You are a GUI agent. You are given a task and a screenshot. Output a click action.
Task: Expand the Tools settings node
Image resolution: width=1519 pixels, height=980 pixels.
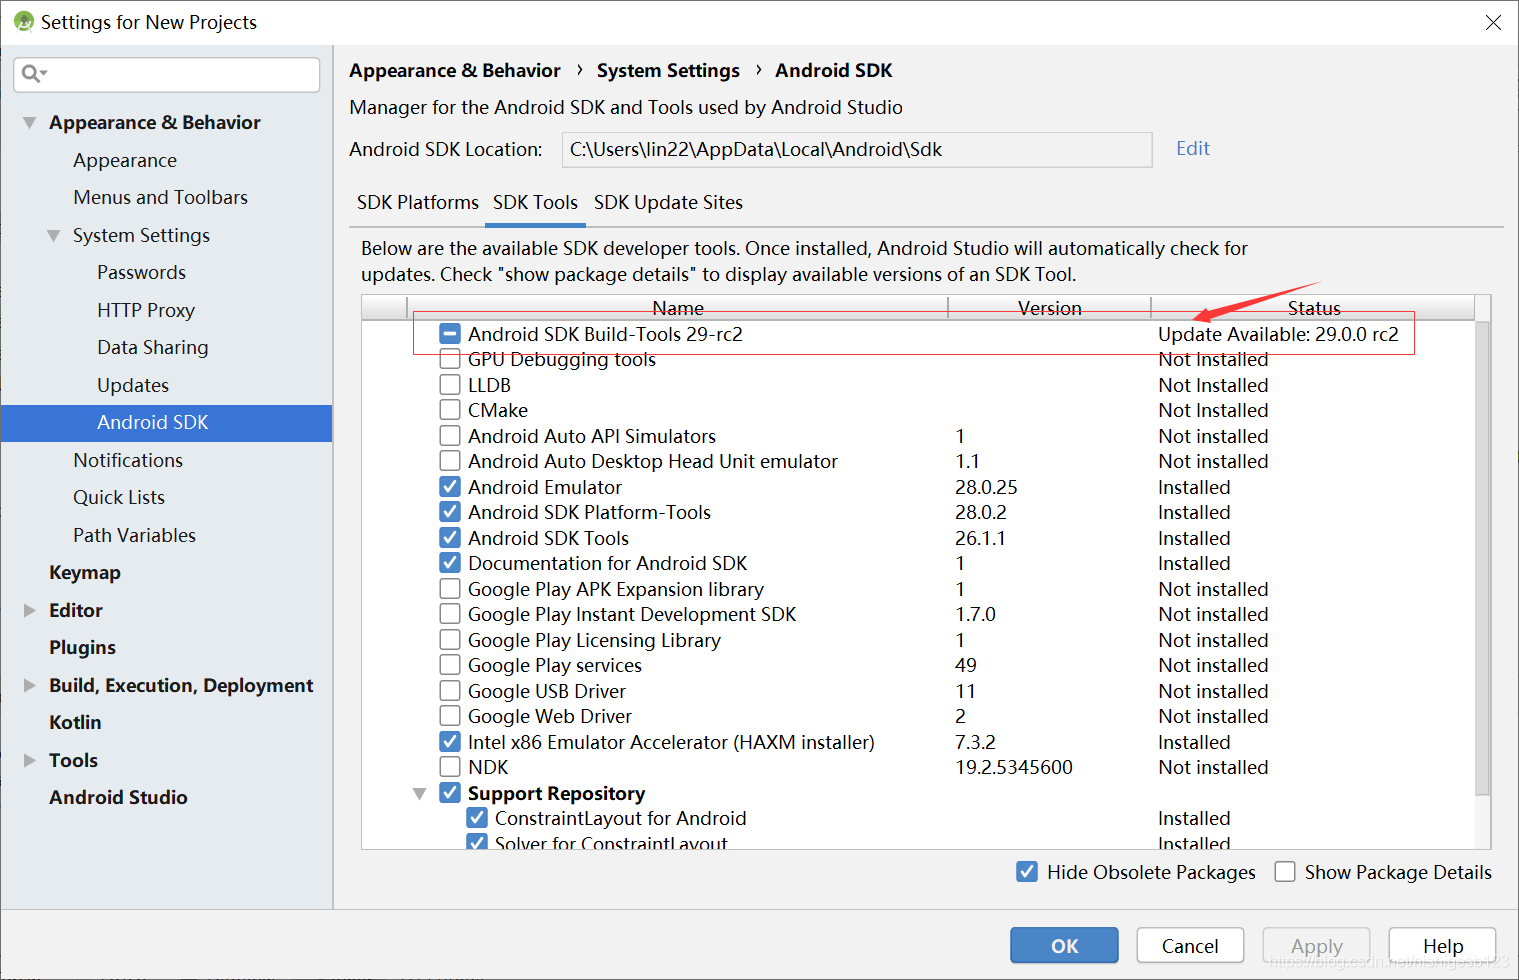pyautogui.click(x=29, y=760)
